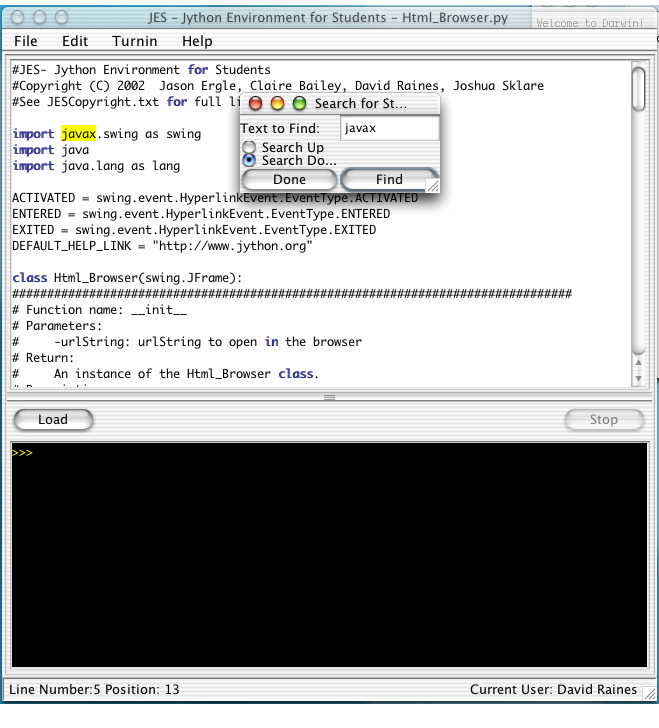
Task: Open the Edit menu
Action: 75,41
